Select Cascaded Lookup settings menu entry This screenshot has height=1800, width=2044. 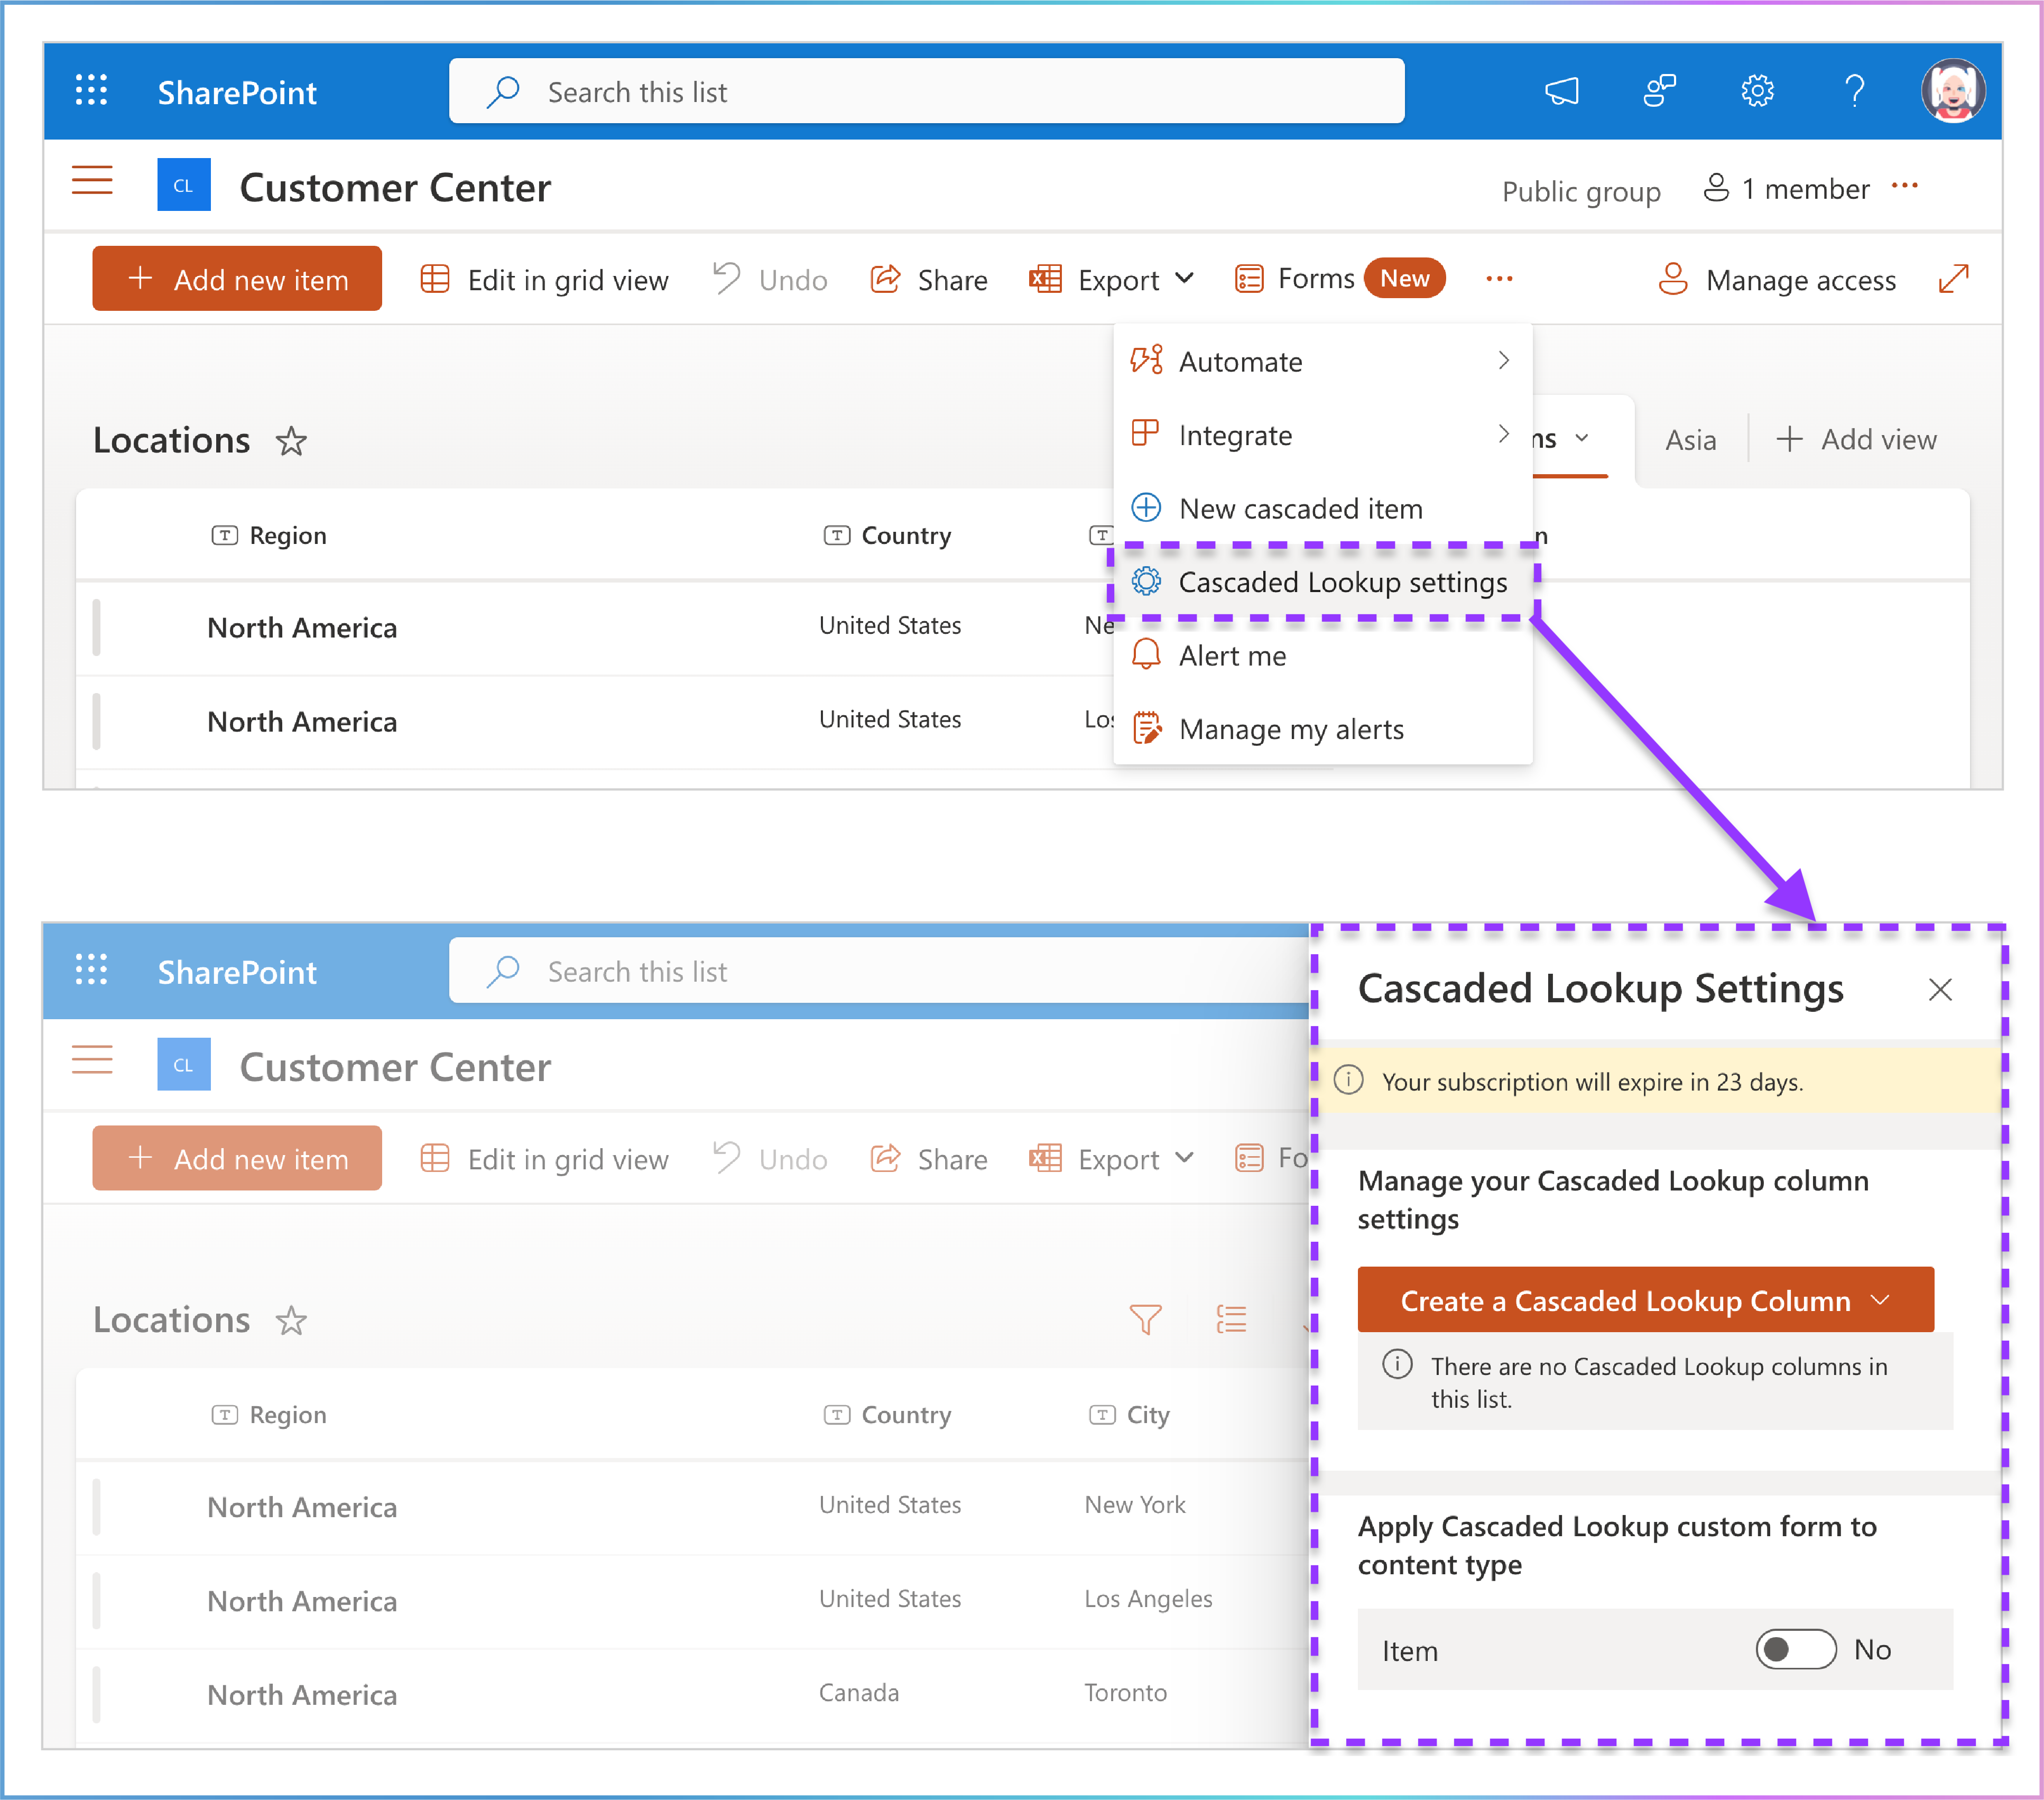tap(1322, 582)
